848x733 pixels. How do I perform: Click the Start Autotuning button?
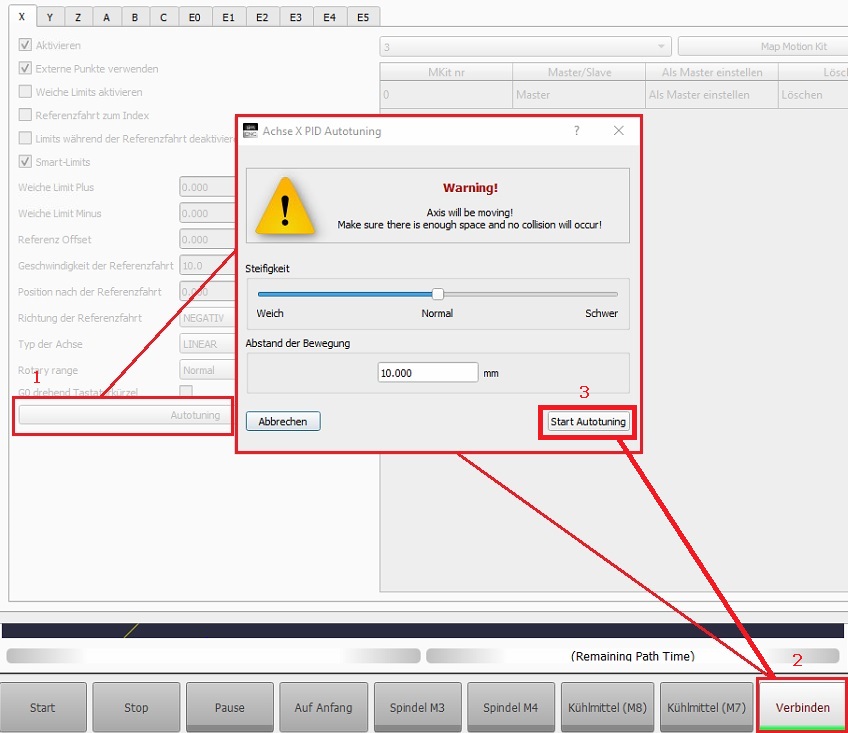(x=588, y=421)
